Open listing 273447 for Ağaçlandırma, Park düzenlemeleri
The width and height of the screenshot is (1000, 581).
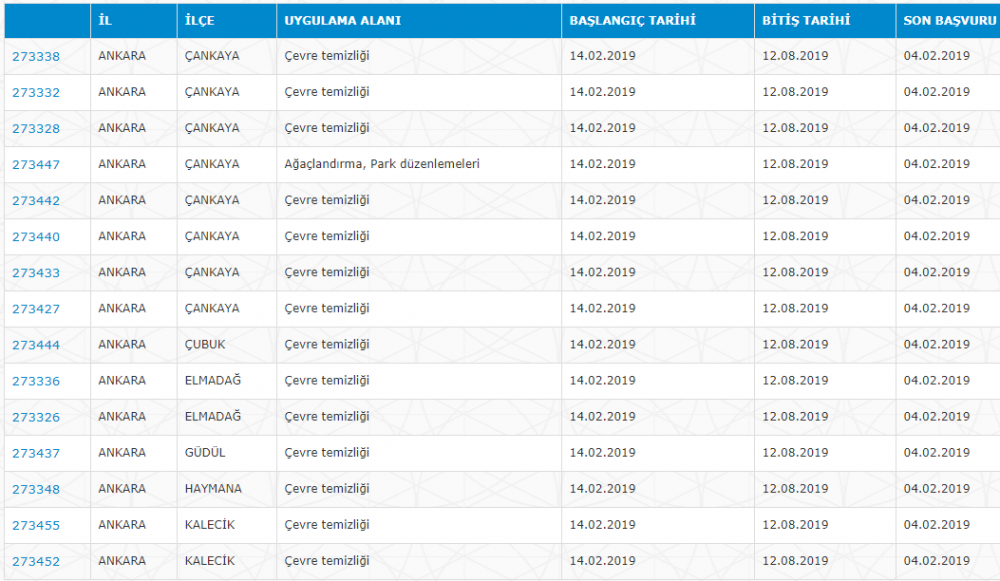pos(36,165)
